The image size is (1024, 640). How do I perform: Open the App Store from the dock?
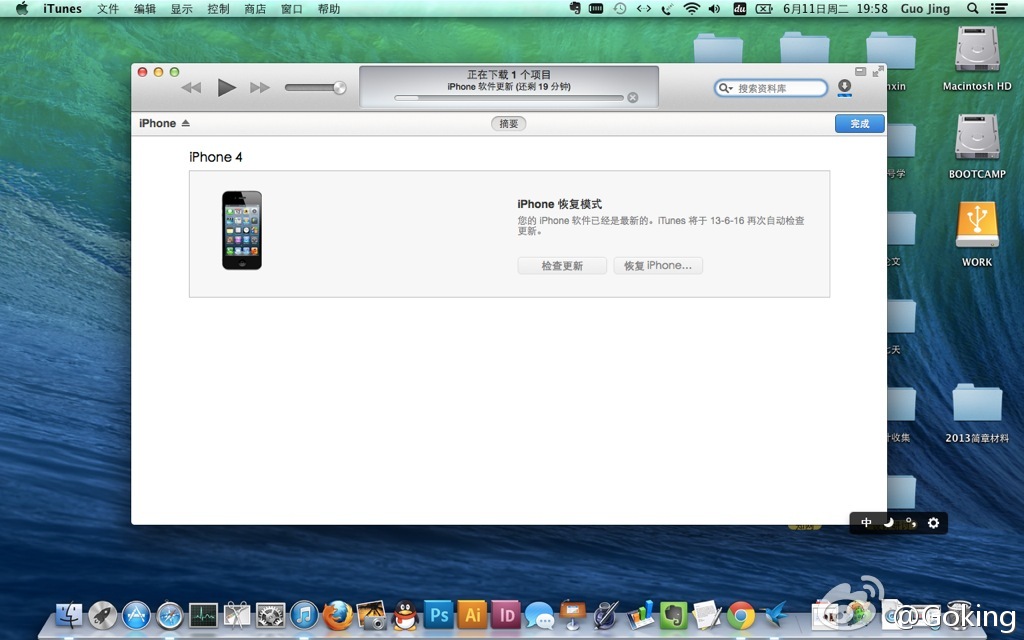[136, 615]
